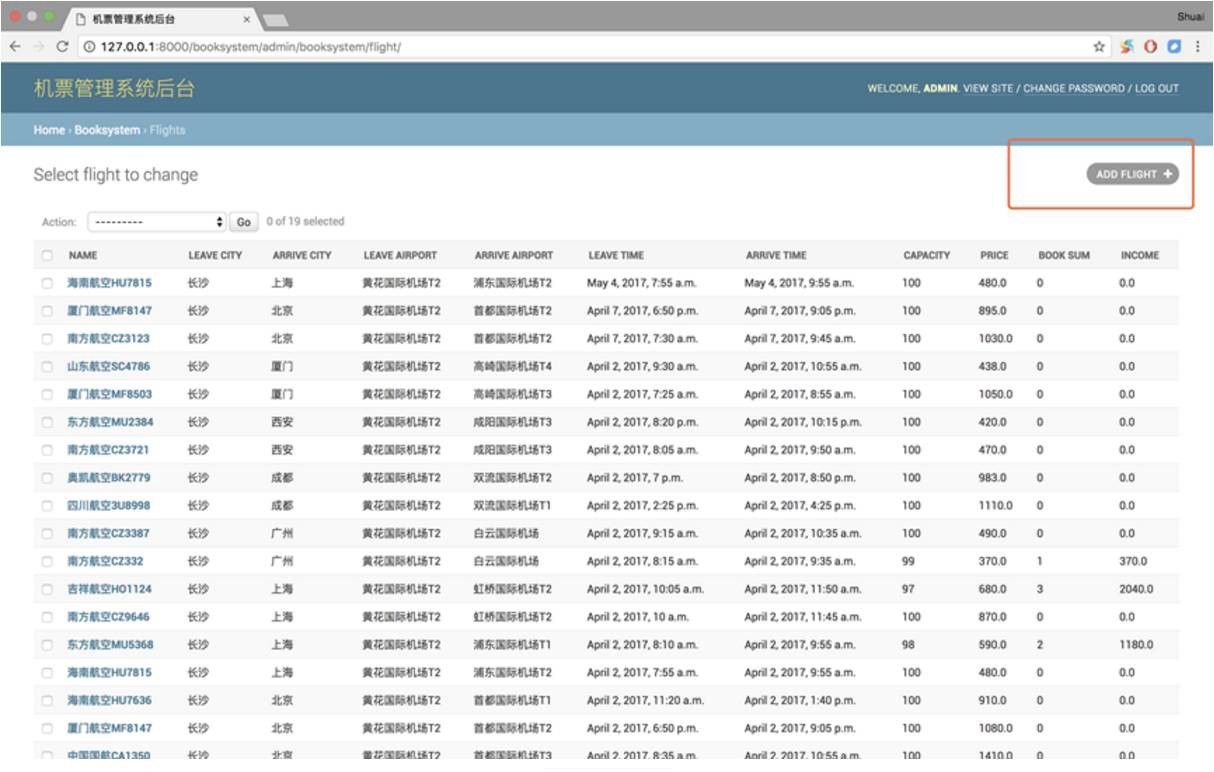Click the browser forward arrow
Image resolution: width=1214 pixels, height=772 pixels.
[x=38, y=47]
